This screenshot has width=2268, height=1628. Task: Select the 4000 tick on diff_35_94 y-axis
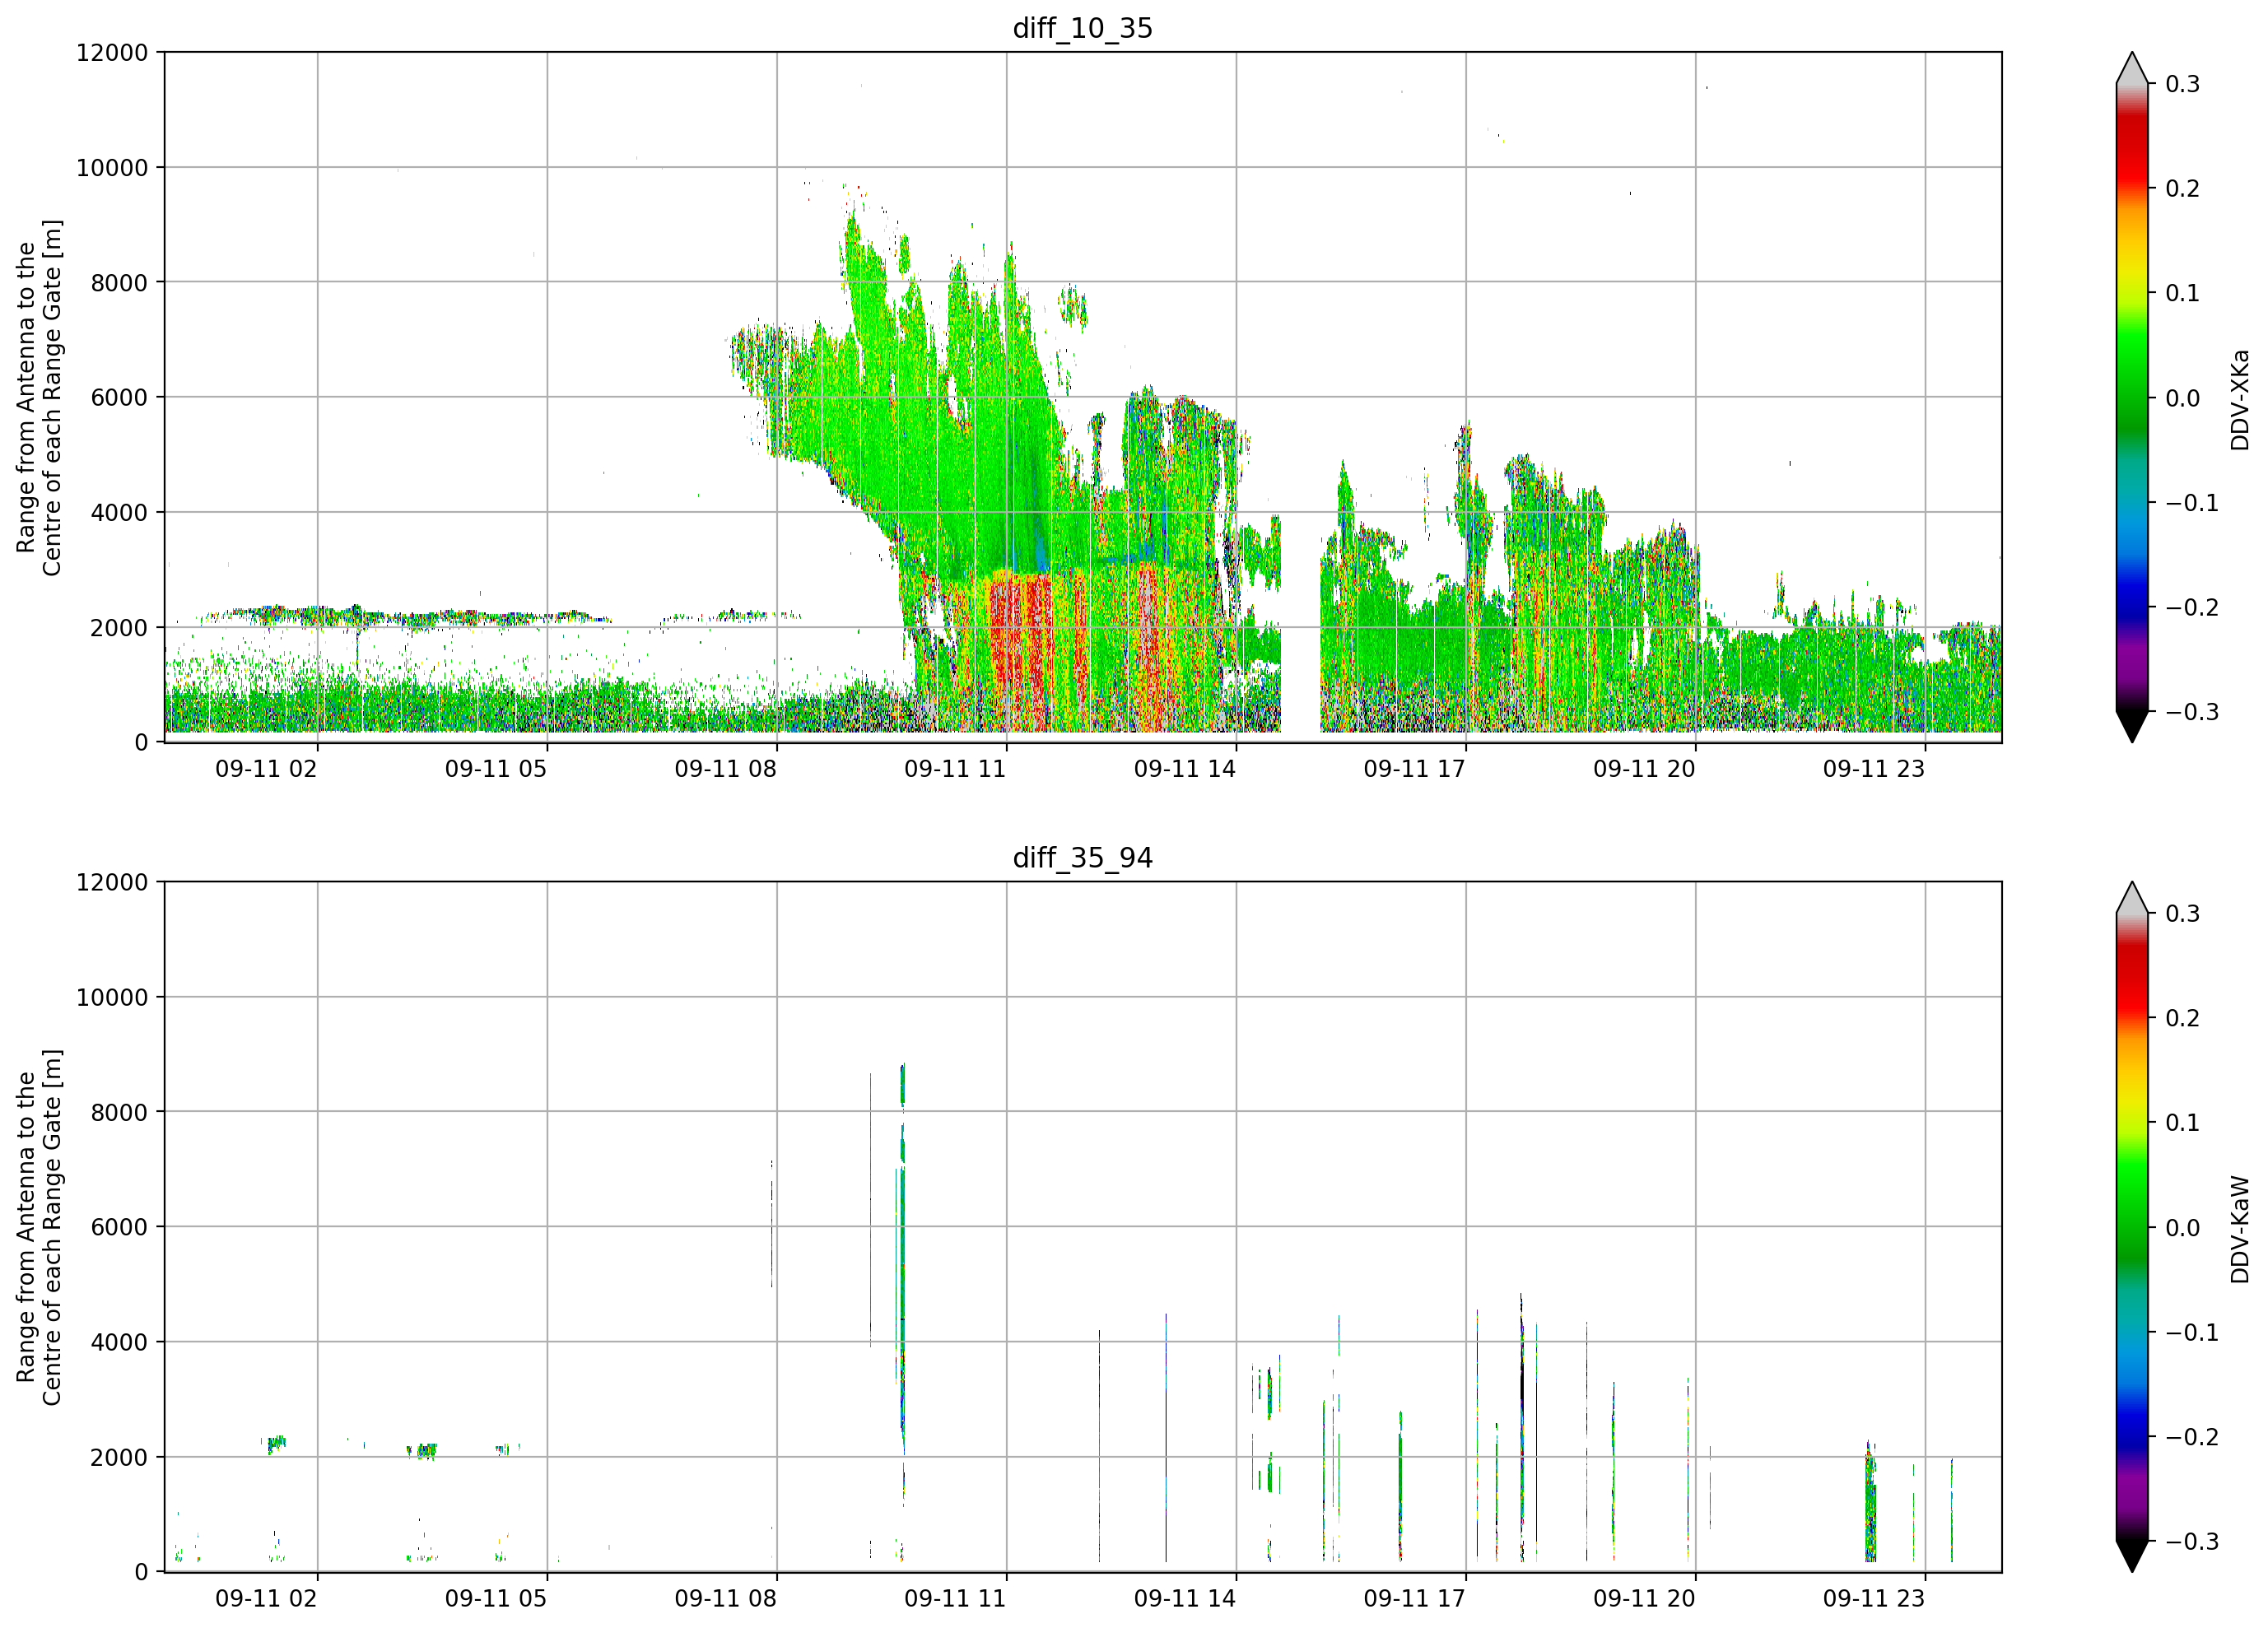coord(119,1342)
